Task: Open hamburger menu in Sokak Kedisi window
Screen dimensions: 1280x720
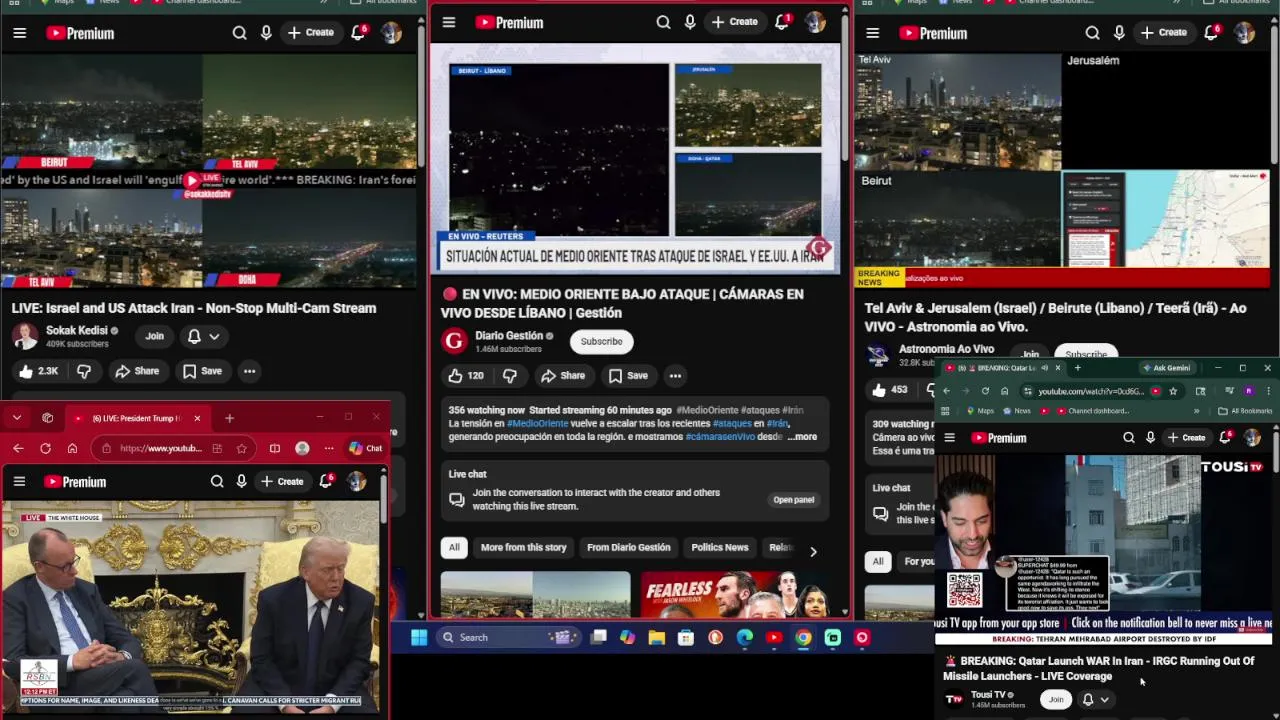Action: (x=19, y=33)
